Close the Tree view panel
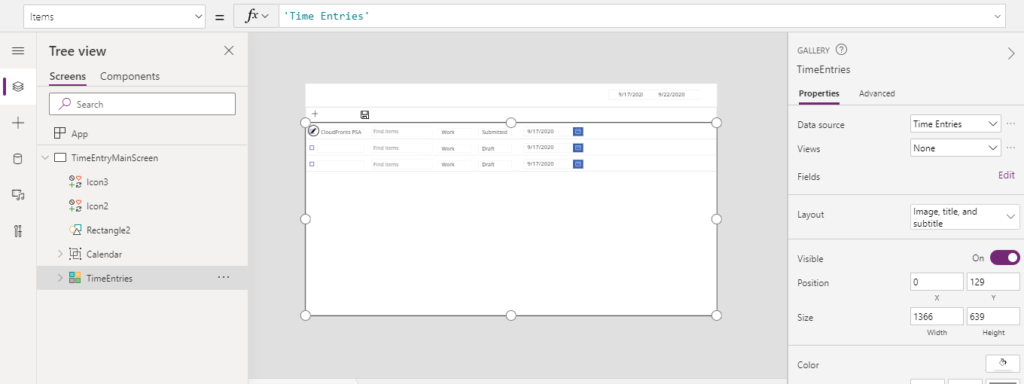 (229, 51)
